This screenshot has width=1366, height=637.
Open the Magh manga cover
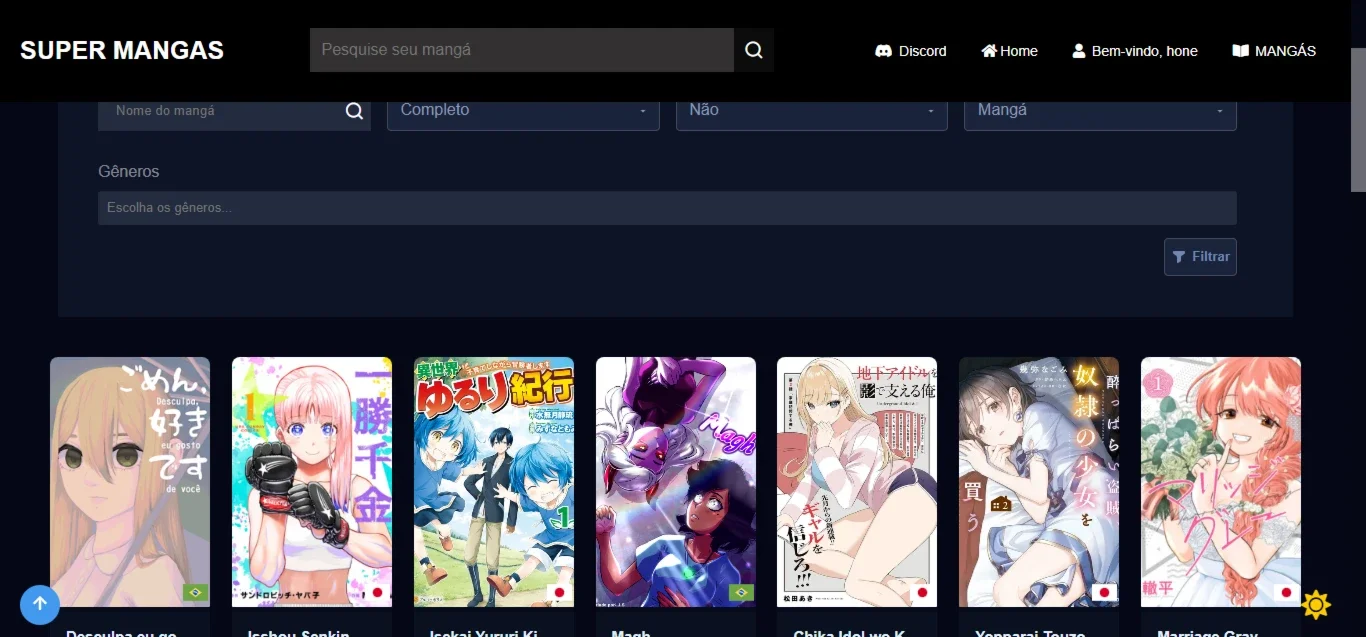point(676,482)
